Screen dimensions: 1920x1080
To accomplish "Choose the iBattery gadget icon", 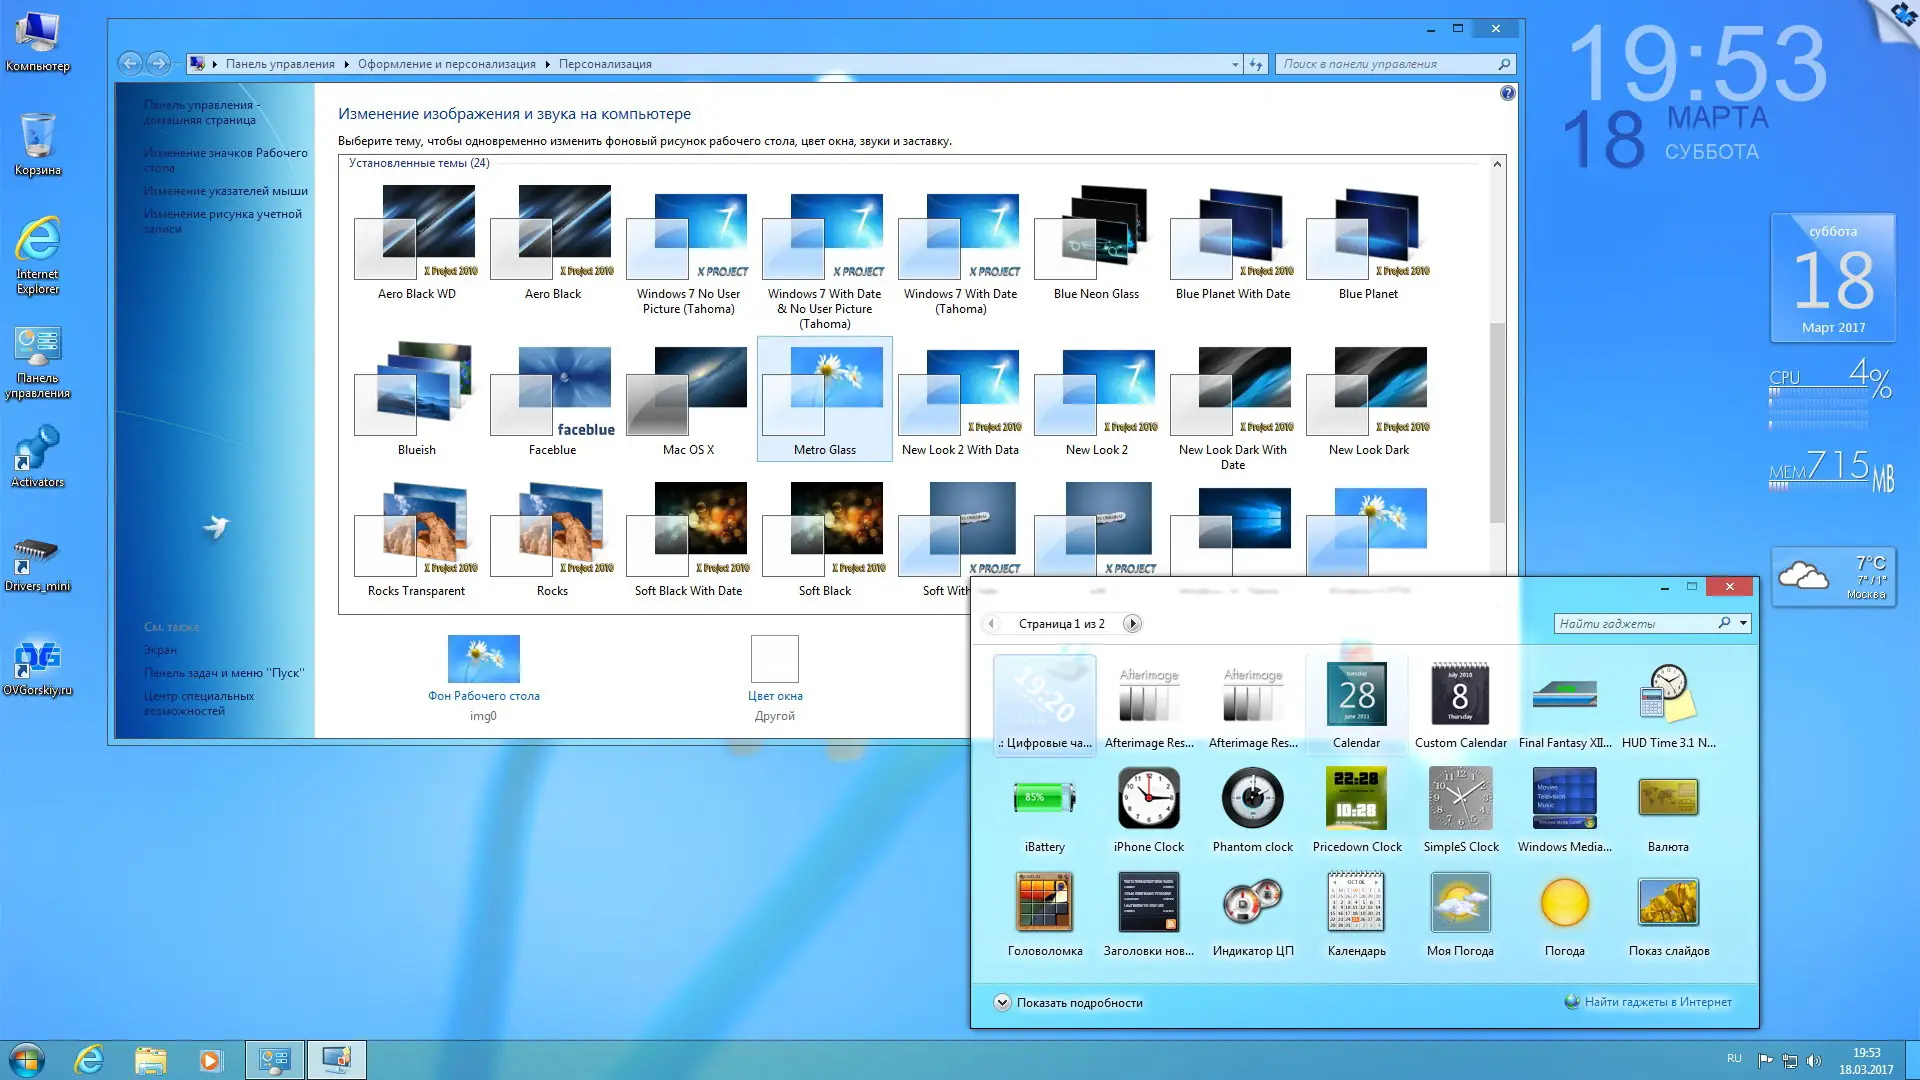I will pos(1044,799).
